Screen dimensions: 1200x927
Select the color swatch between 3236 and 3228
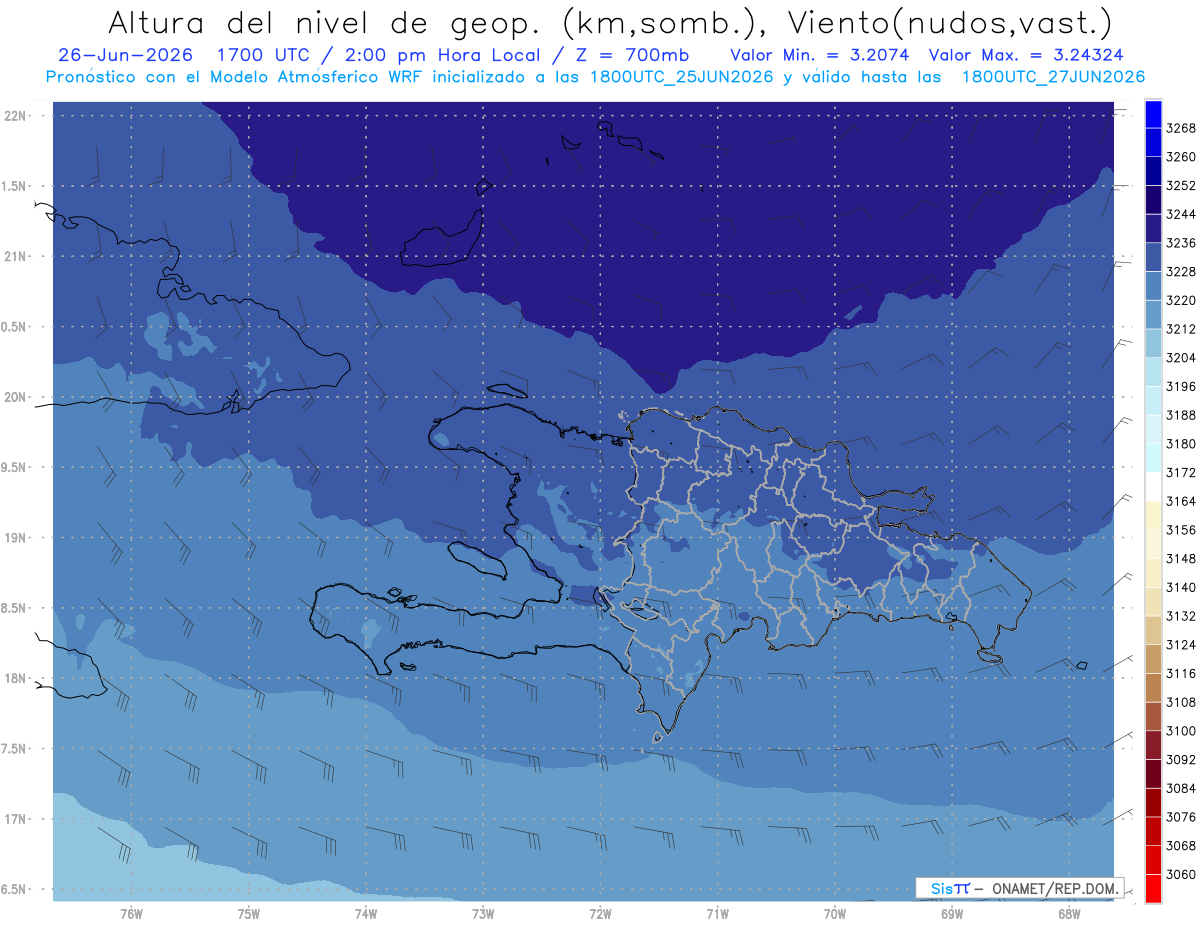click(1152, 258)
